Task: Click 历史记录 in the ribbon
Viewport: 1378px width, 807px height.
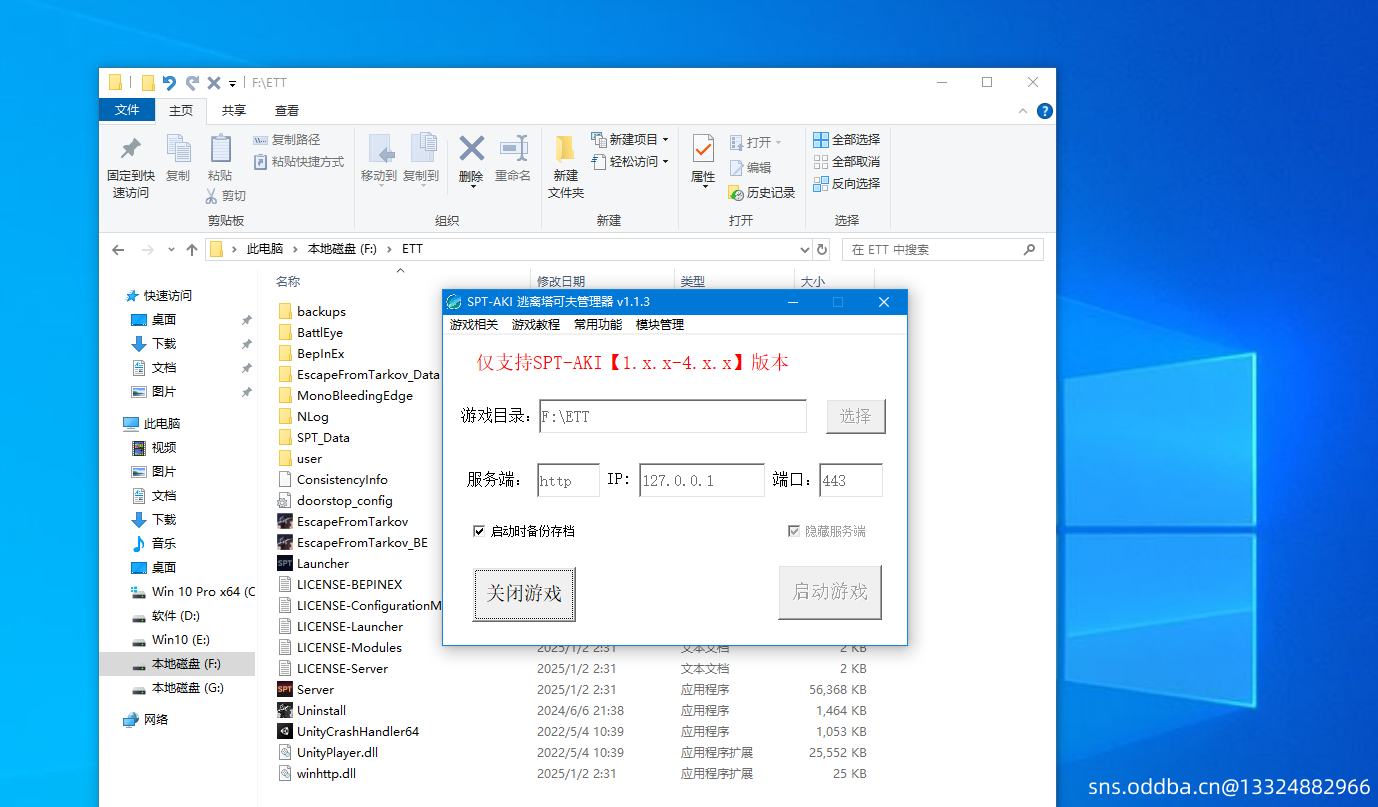Action: pos(762,193)
